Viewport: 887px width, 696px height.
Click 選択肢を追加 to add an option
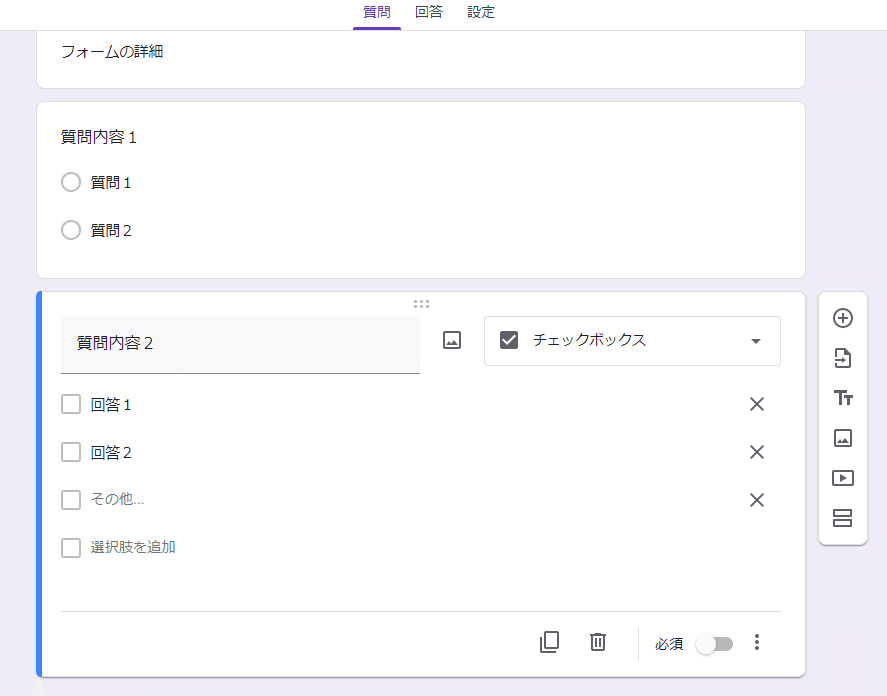[133, 547]
